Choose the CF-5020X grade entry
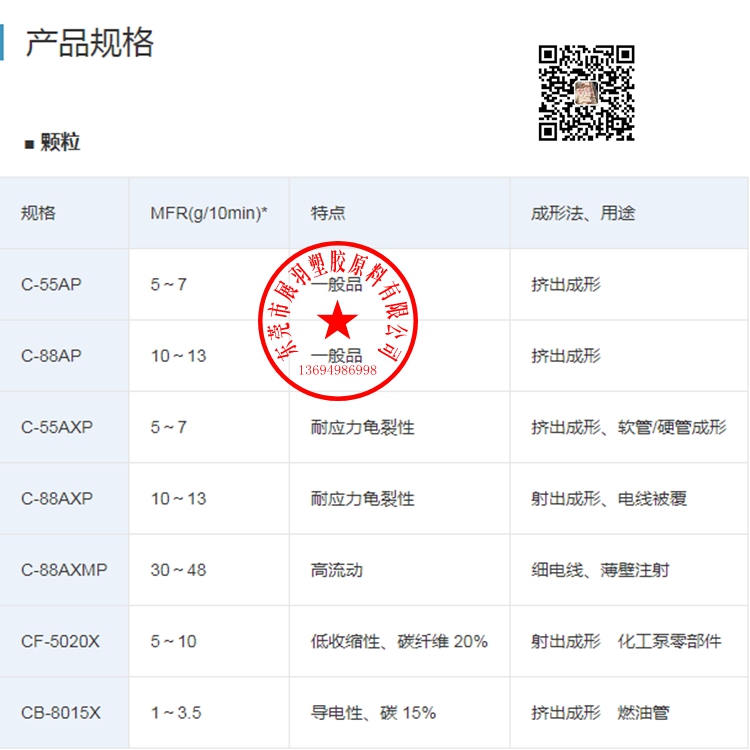The height and width of the screenshot is (750, 750). click(60, 641)
